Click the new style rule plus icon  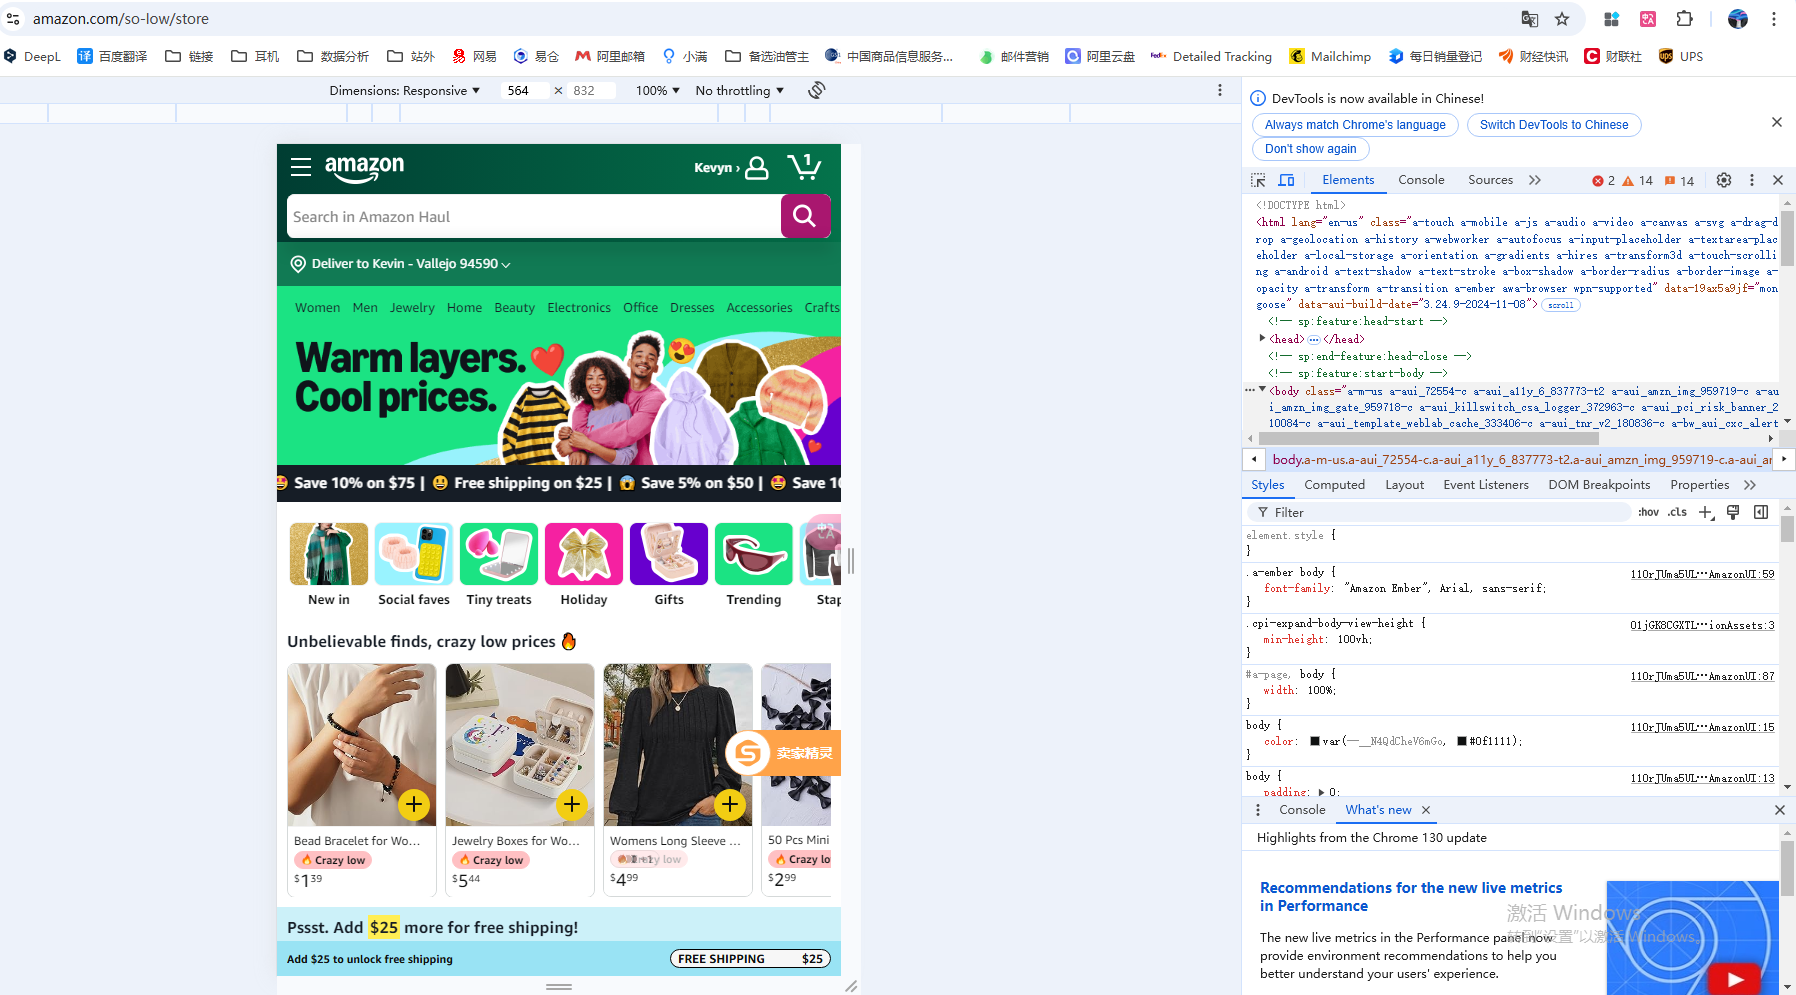[1706, 512]
